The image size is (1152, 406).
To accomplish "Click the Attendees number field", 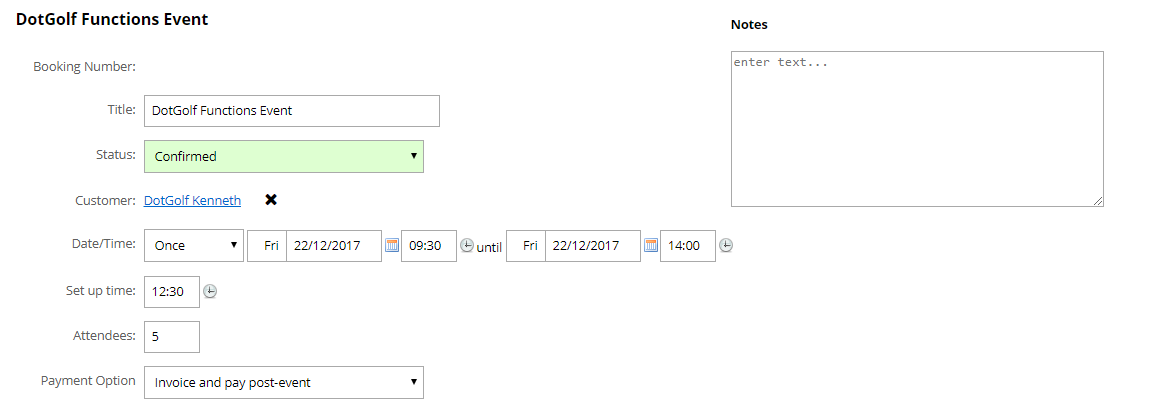I will click(172, 337).
